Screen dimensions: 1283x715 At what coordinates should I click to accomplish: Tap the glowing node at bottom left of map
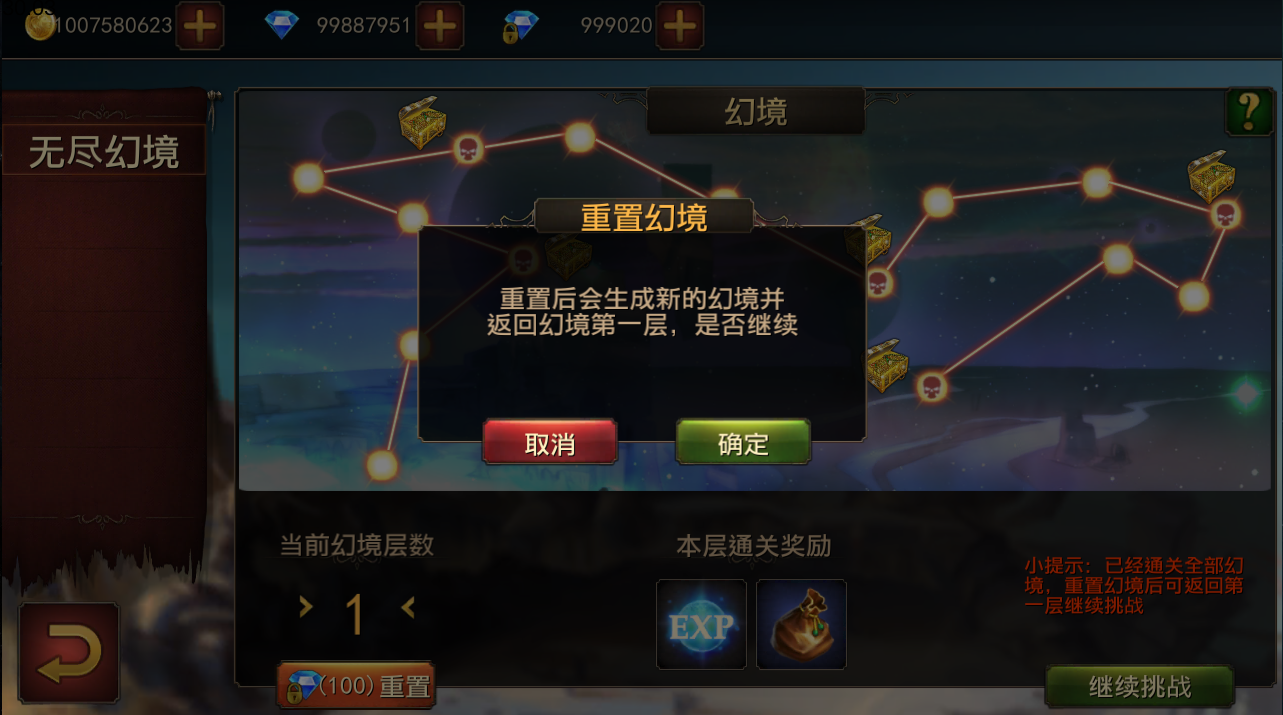(381, 464)
